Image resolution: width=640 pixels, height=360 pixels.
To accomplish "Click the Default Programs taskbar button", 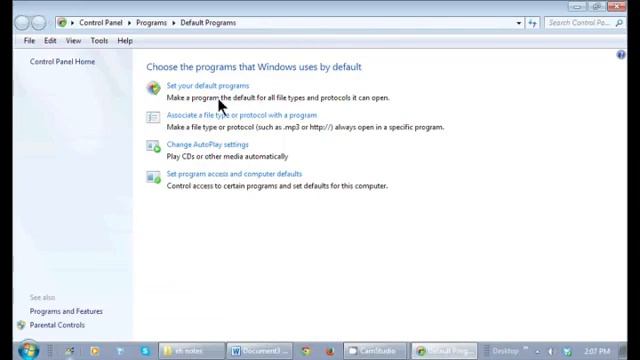I will tap(444, 351).
